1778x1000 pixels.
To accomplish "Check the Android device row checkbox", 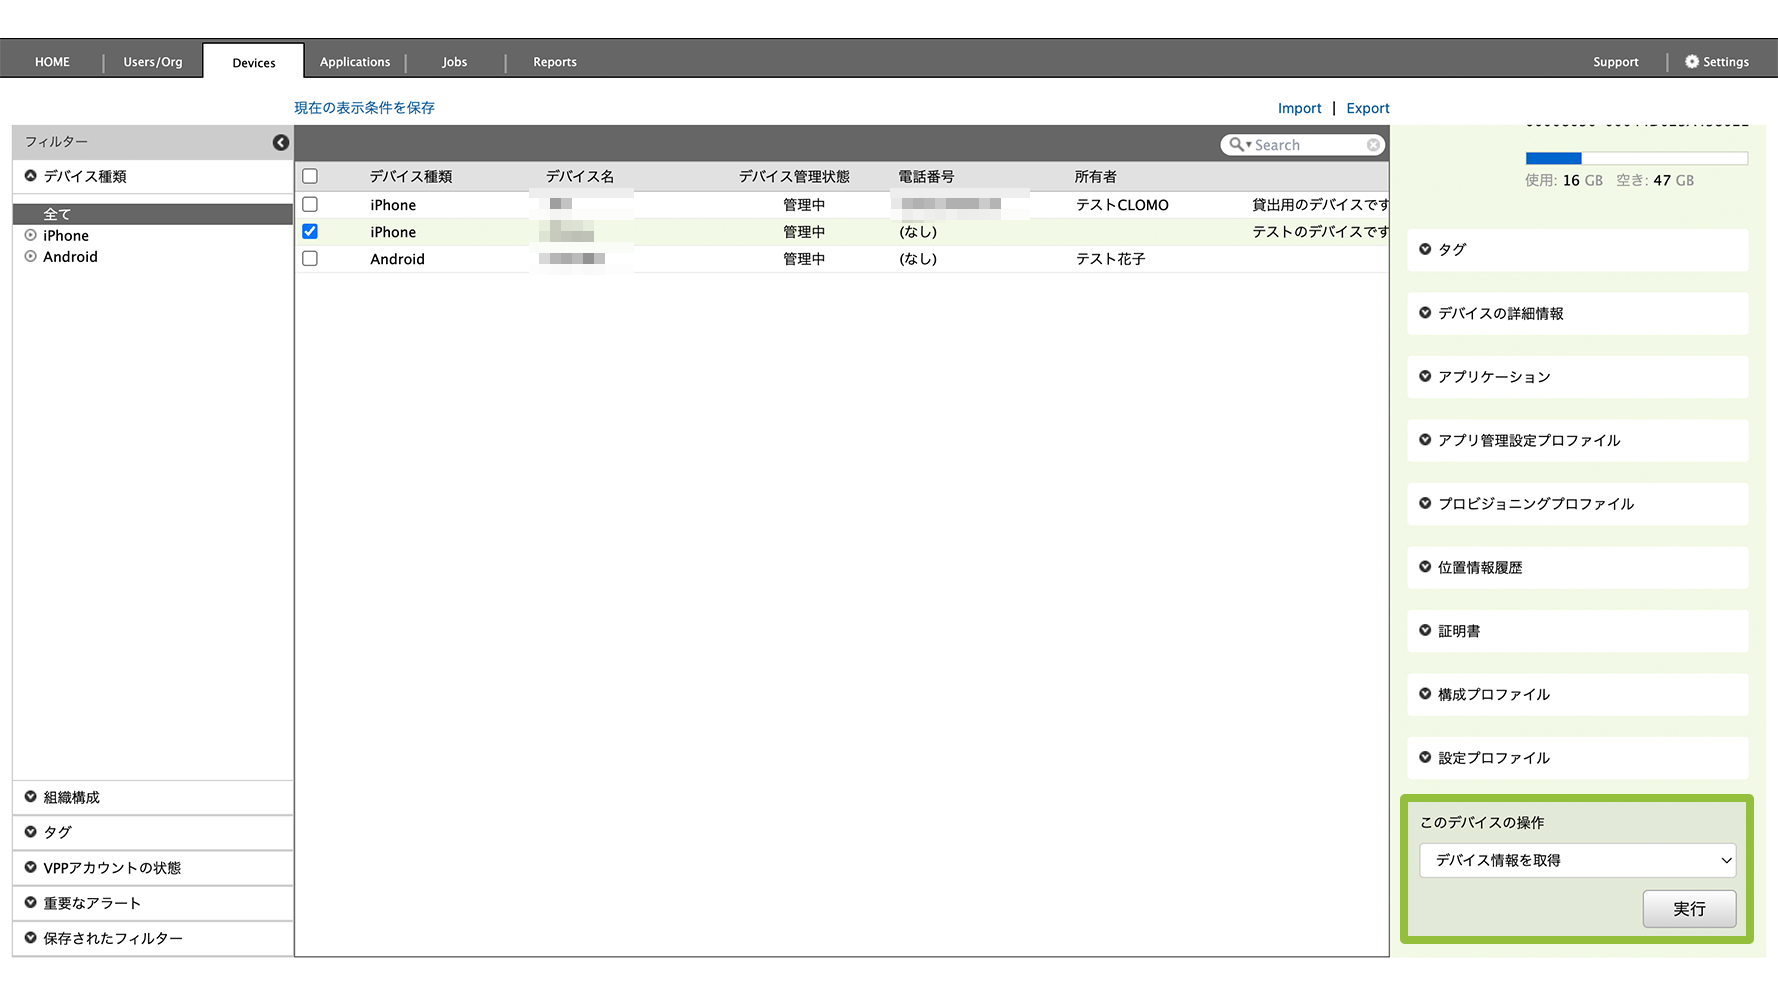I will tap(310, 259).
